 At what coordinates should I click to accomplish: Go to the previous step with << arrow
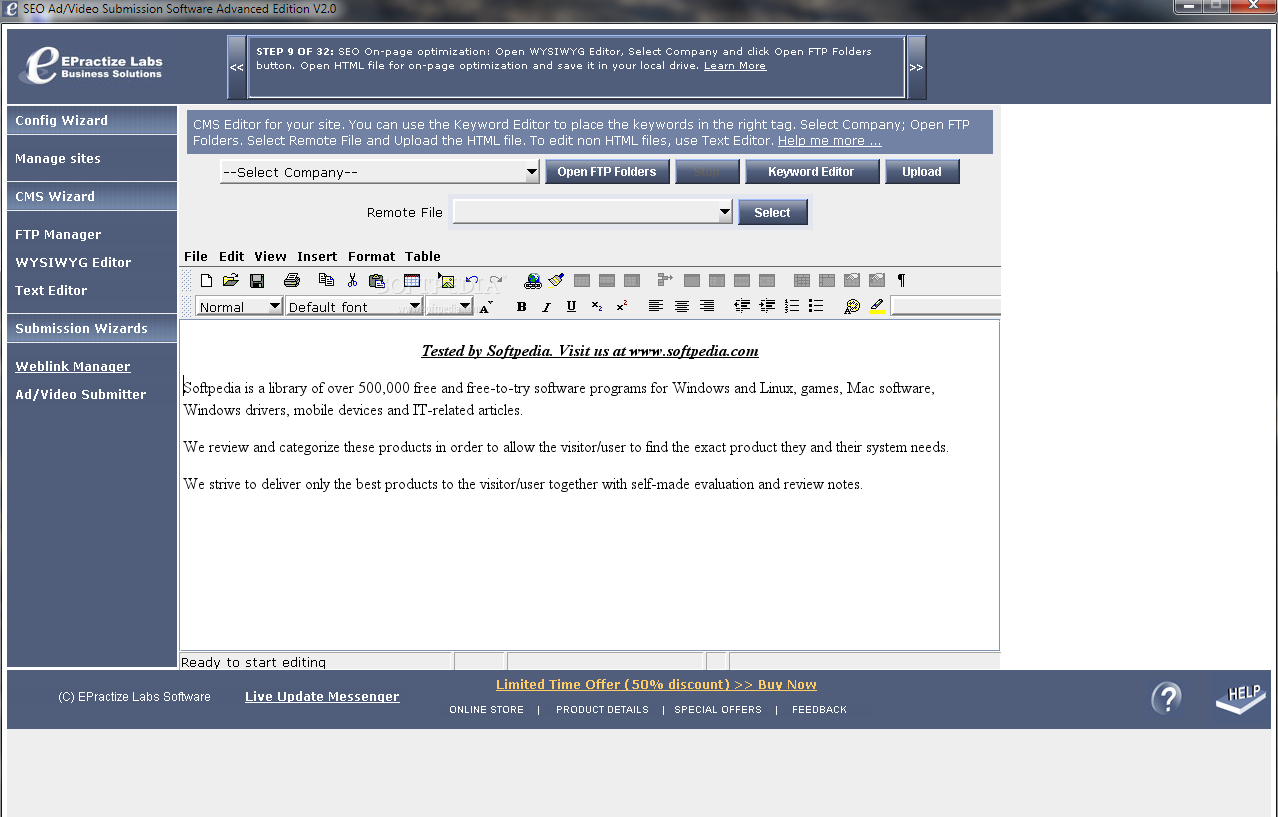(x=237, y=68)
